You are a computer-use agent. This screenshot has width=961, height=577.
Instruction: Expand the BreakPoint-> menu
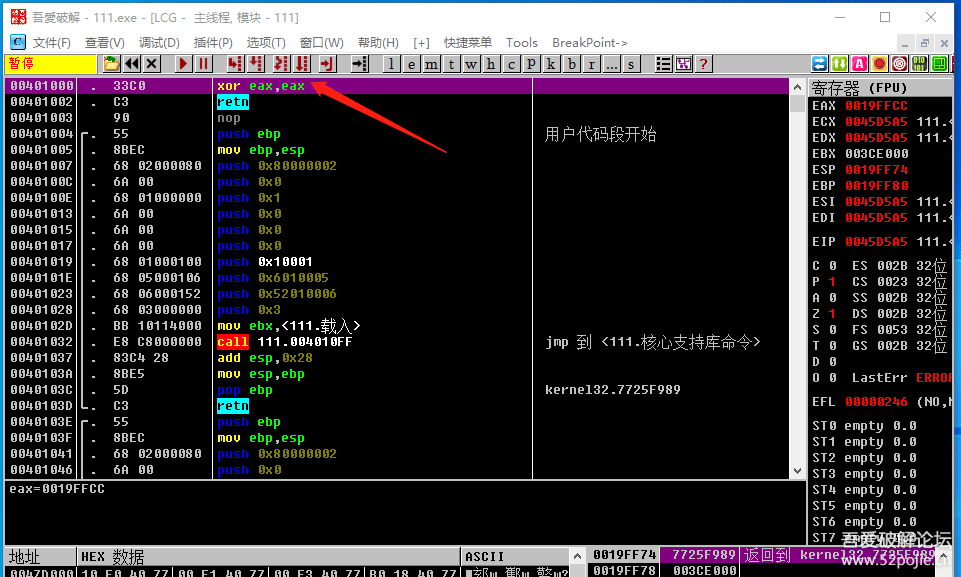[x=590, y=43]
